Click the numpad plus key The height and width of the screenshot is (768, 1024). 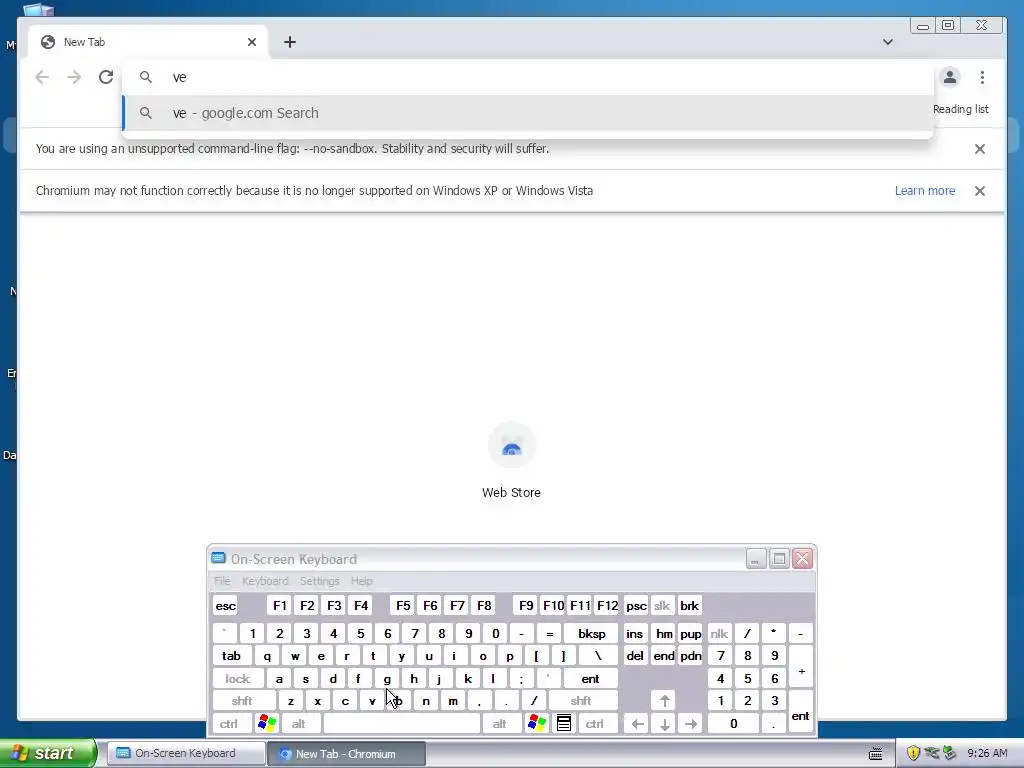pyautogui.click(x=801, y=667)
